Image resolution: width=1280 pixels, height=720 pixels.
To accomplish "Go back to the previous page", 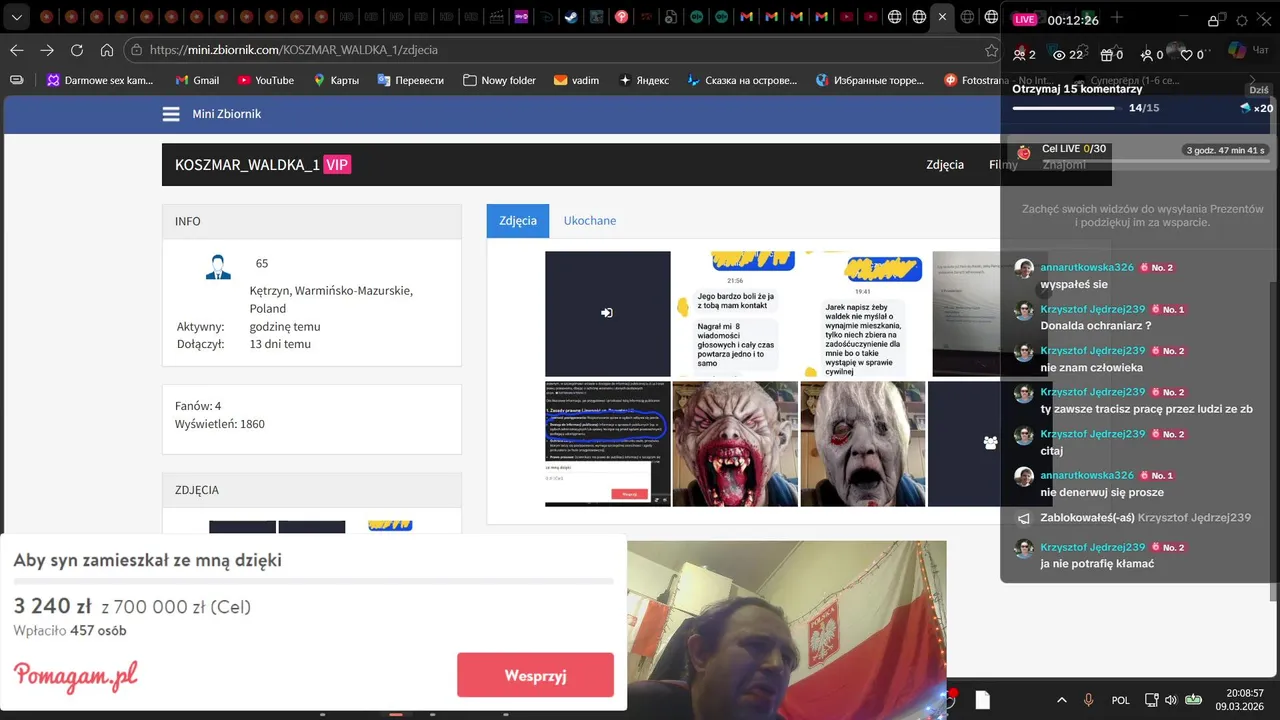I will tap(17, 50).
